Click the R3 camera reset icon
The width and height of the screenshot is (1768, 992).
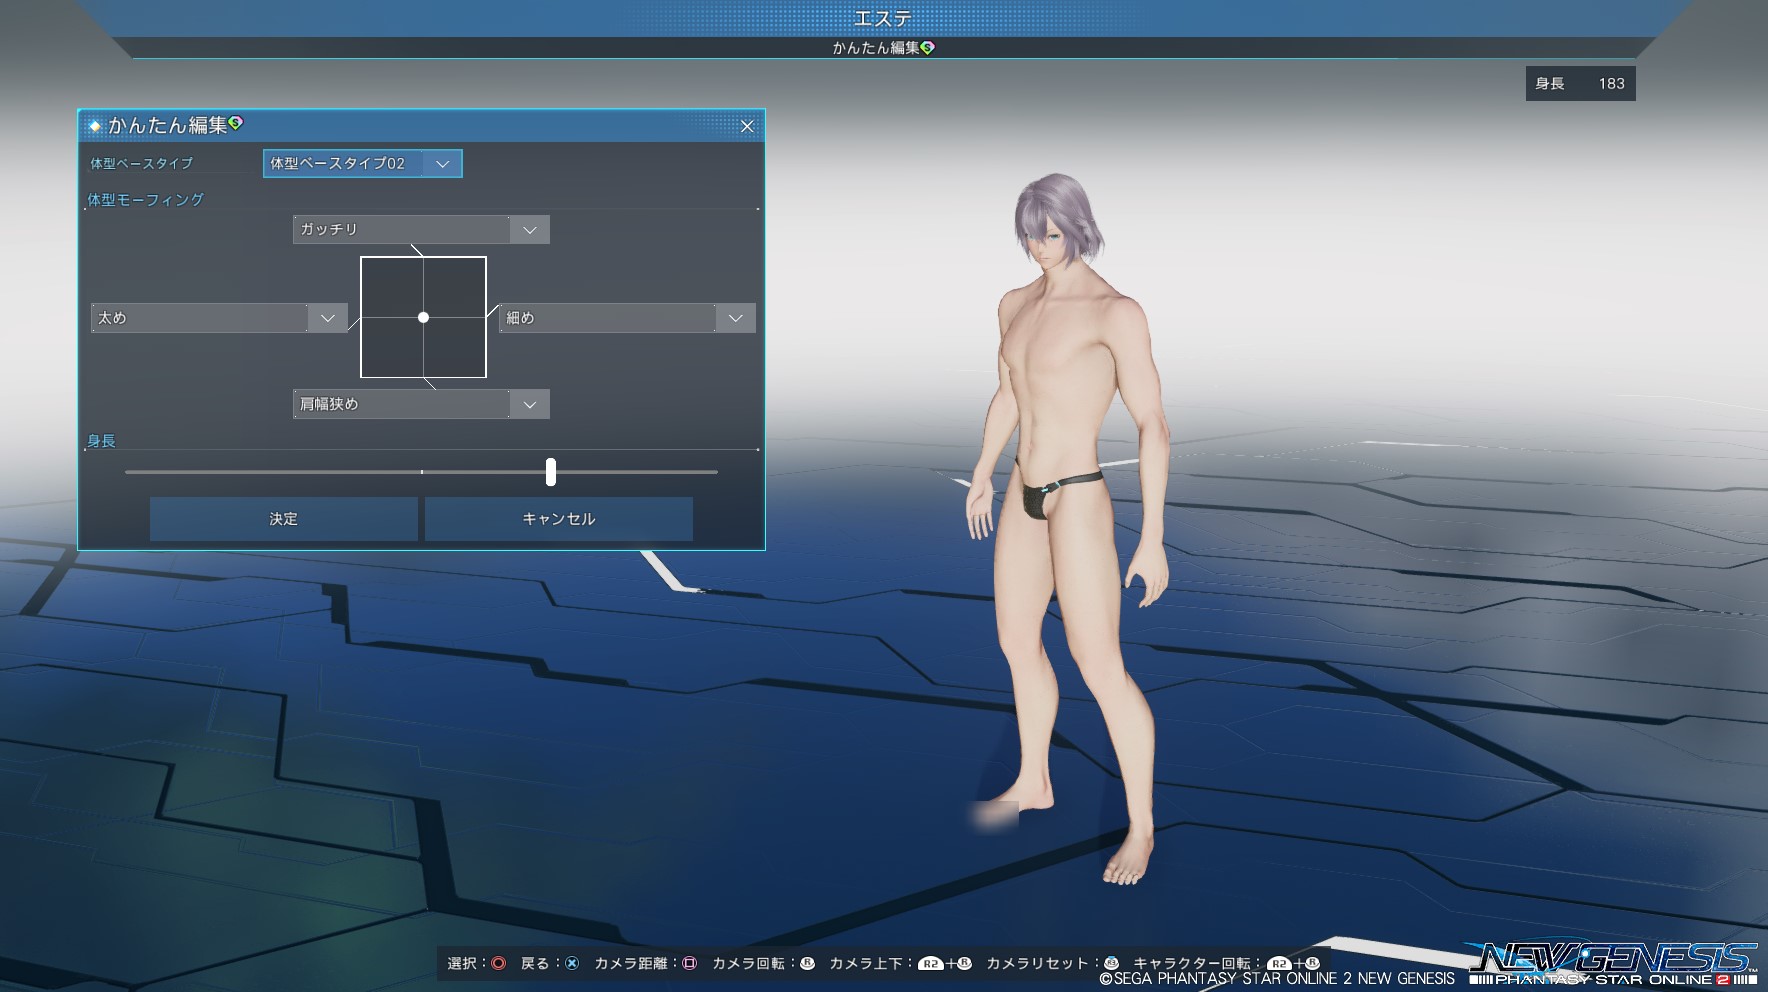point(1111,963)
